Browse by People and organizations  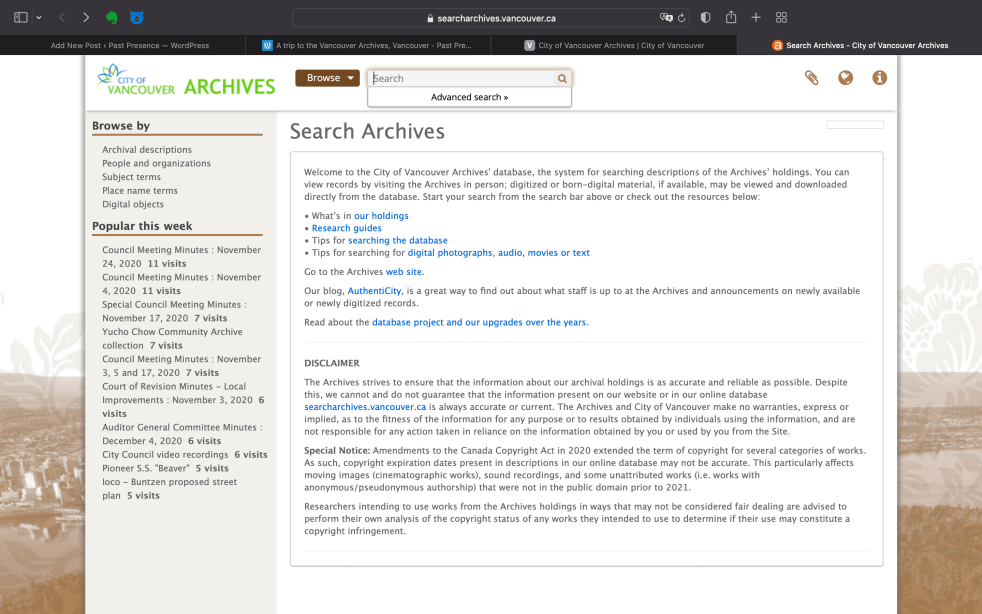[157, 164]
